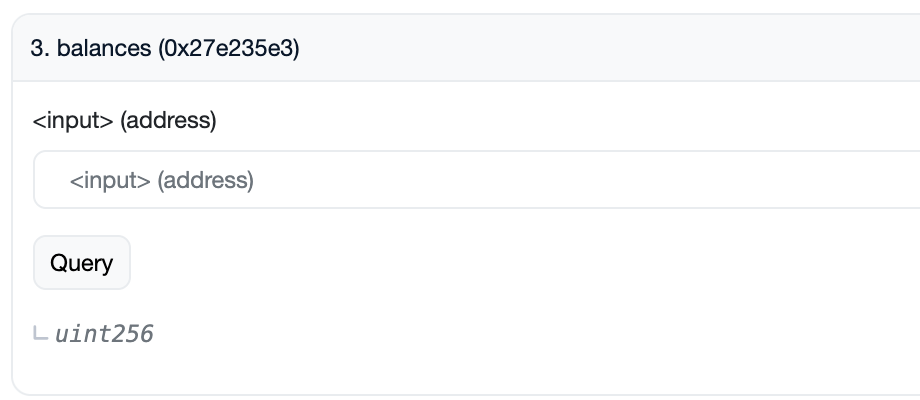Click the right end of the address input
This screenshot has width=920, height=400.
point(890,181)
